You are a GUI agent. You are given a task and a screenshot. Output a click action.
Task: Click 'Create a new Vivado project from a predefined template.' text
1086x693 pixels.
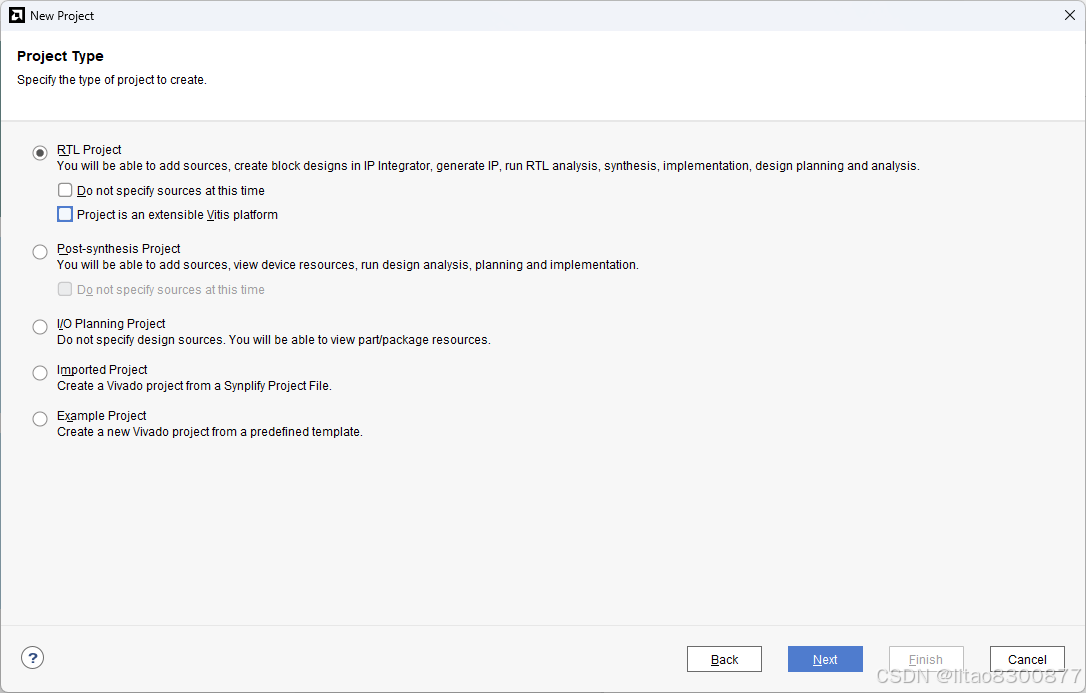point(209,432)
